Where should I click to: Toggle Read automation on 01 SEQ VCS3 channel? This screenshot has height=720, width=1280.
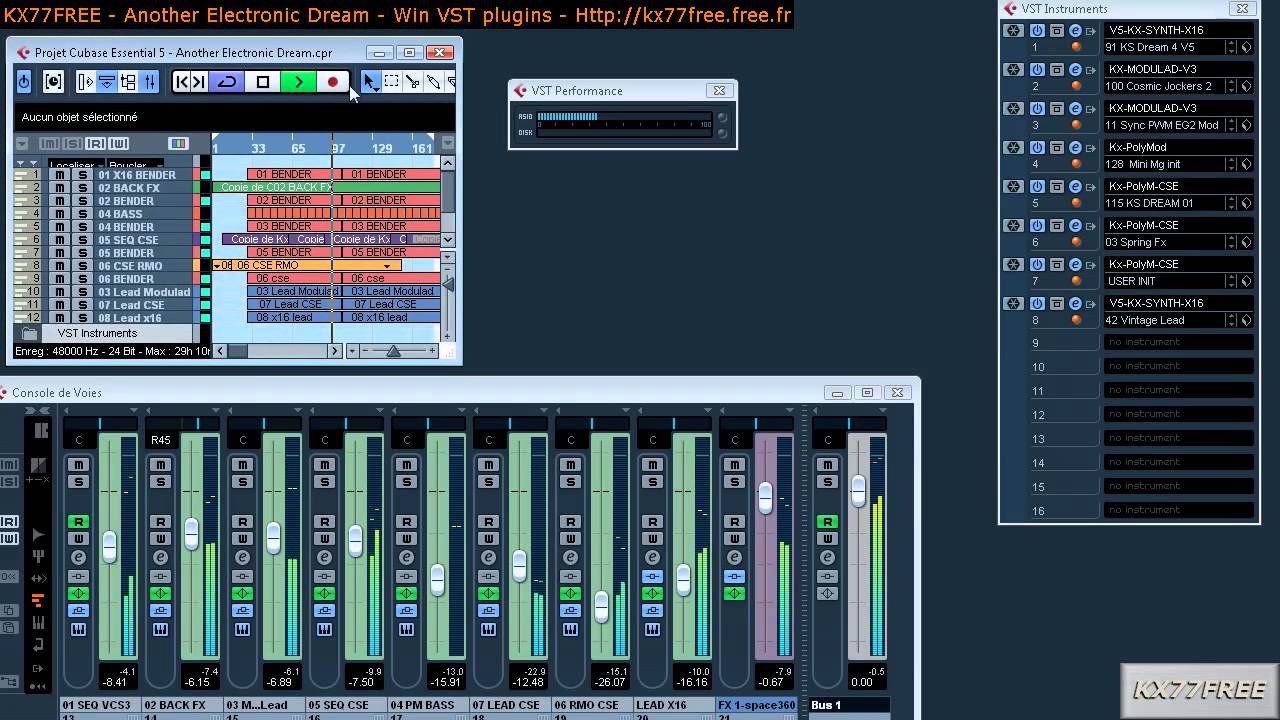click(x=78, y=522)
